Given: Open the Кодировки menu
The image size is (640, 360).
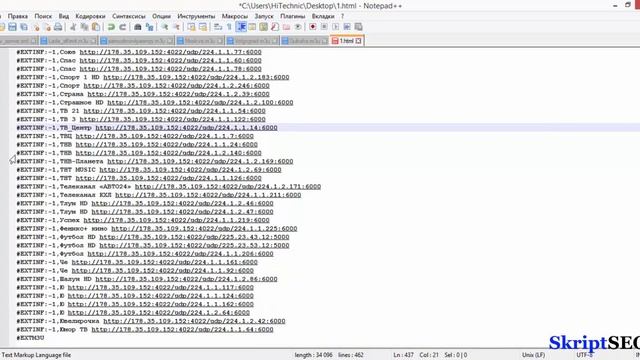Looking at the screenshot, I should (x=90, y=16).
